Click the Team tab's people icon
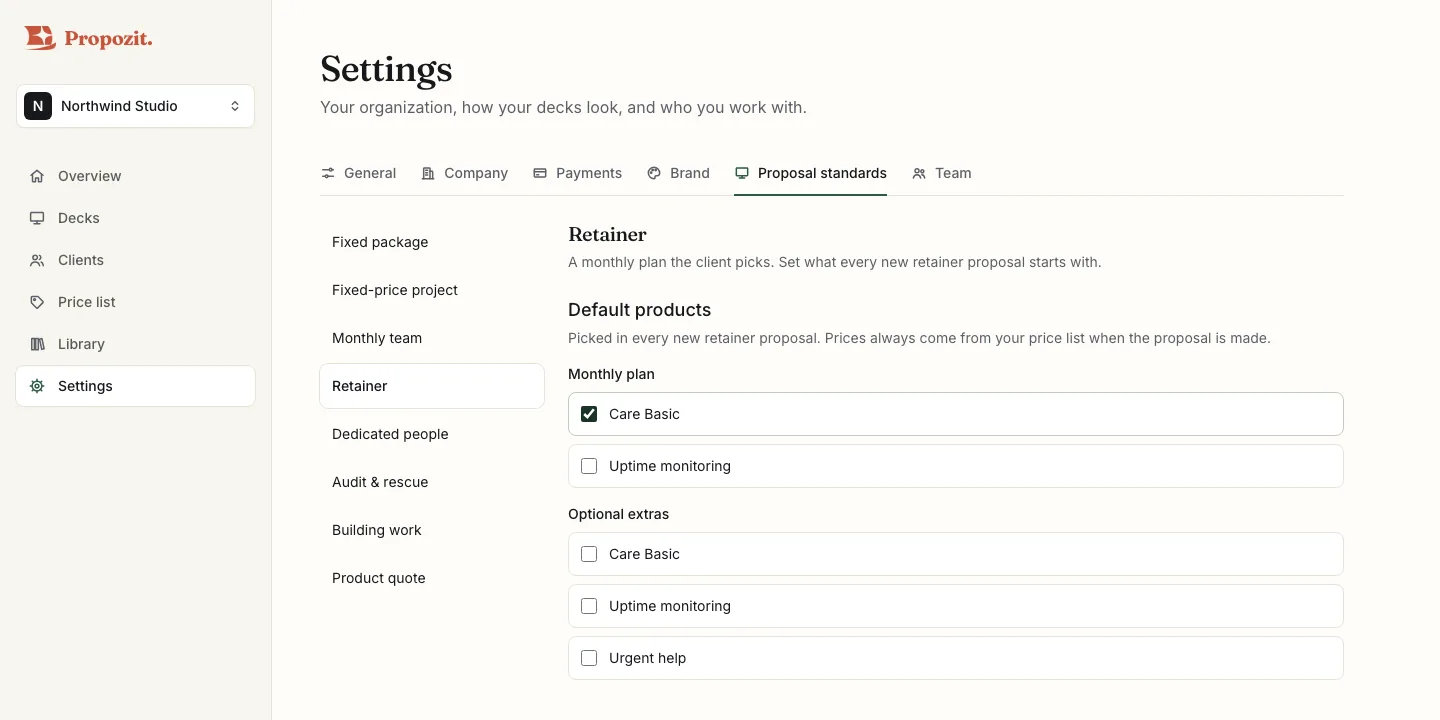The width and height of the screenshot is (1440, 720). 919,173
